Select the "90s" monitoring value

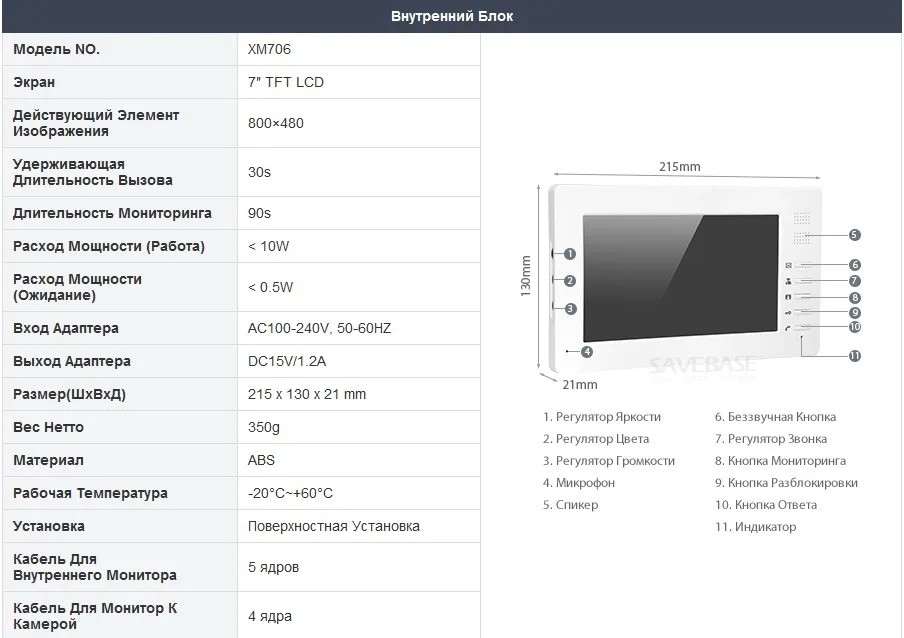[x=259, y=213]
